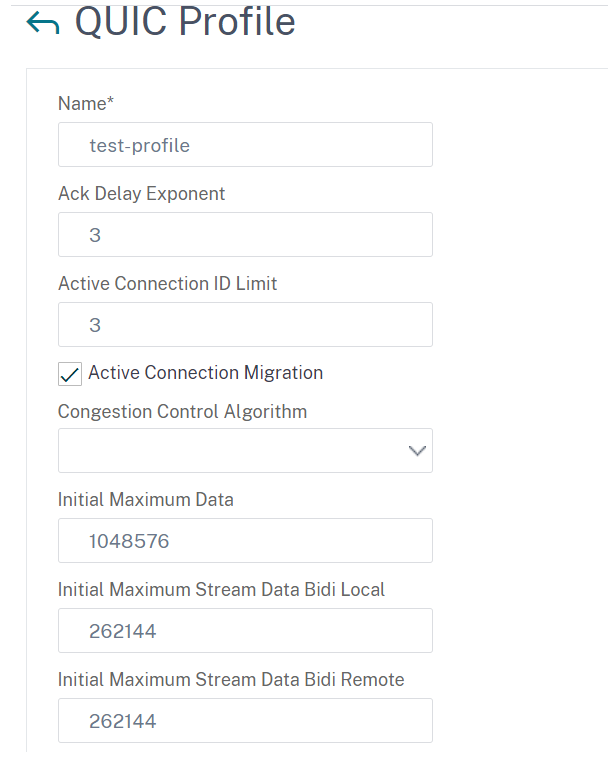Image resolution: width=608 pixels, height=781 pixels.
Task: Click Initial Maximum Stream Data Bidi Local label
Action: [221, 590]
